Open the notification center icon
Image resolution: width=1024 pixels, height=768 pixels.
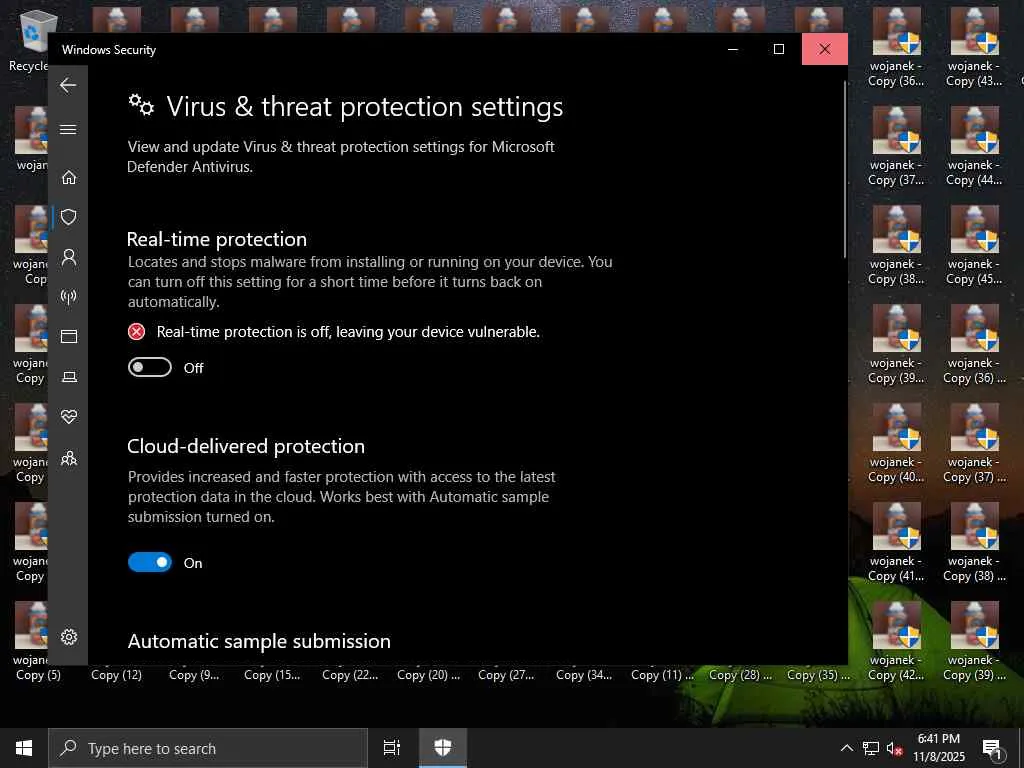click(x=992, y=748)
